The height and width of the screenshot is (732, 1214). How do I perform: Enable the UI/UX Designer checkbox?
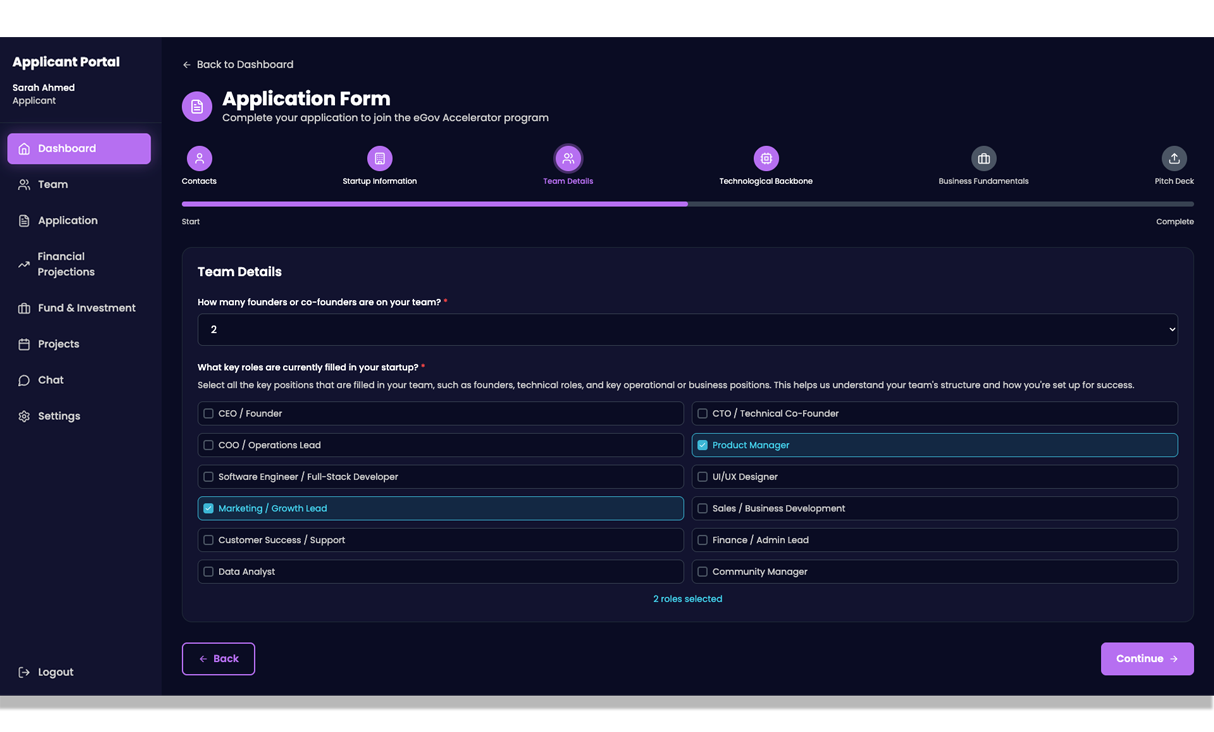click(x=702, y=477)
